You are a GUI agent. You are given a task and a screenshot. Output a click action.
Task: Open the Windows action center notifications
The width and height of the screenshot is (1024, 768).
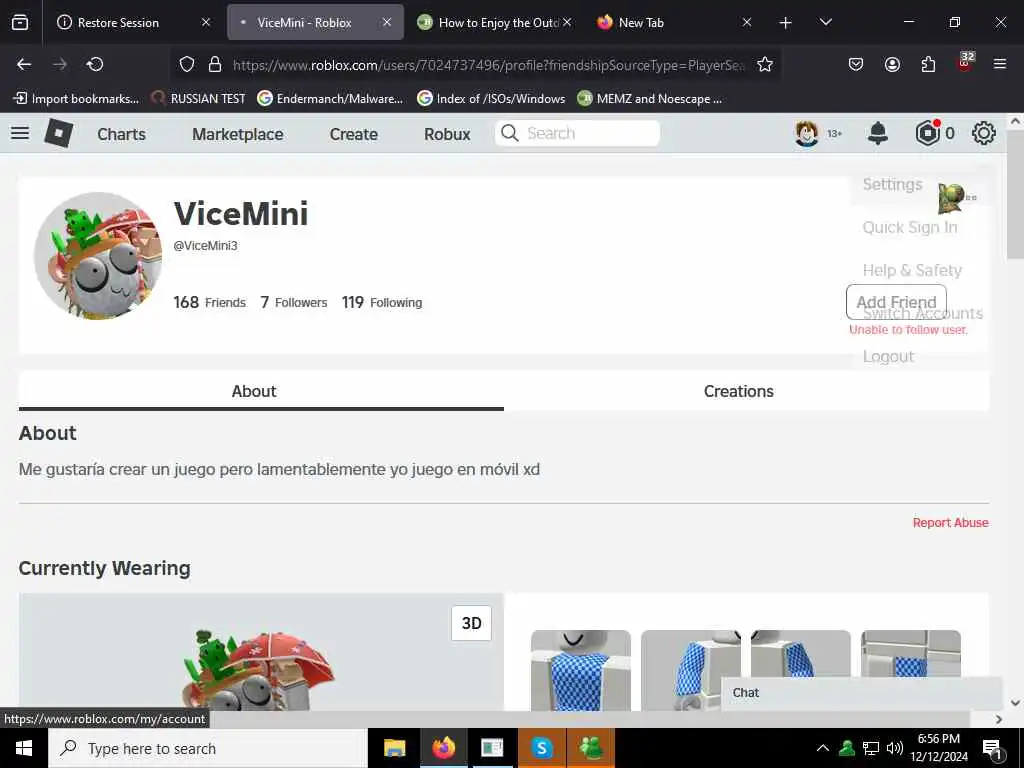[x=992, y=748]
